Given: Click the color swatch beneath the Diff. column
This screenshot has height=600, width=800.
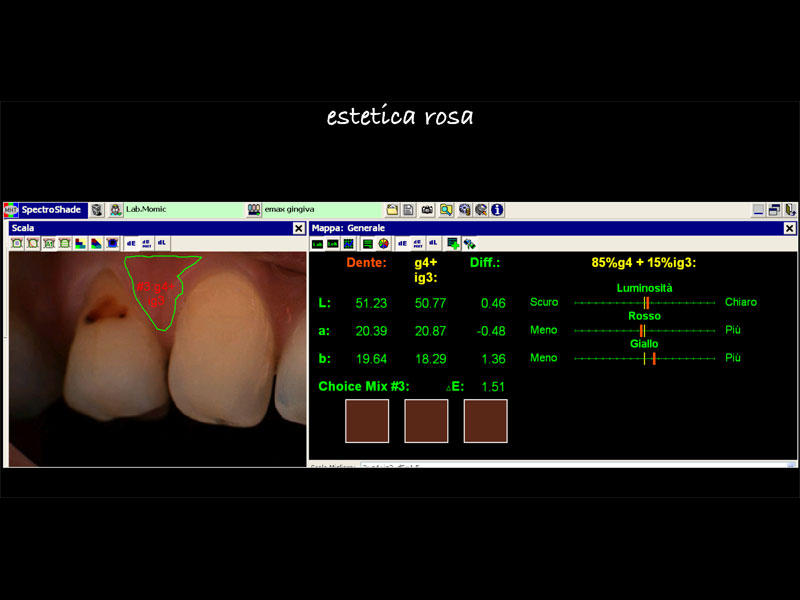Looking at the screenshot, I should pos(485,421).
